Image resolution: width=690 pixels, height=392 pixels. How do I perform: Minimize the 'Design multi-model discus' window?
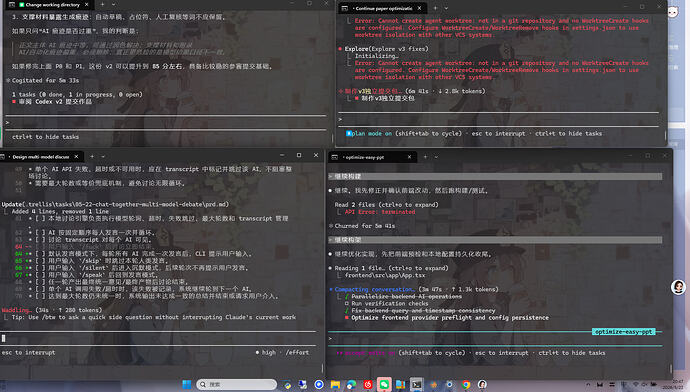(x=282, y=155)
